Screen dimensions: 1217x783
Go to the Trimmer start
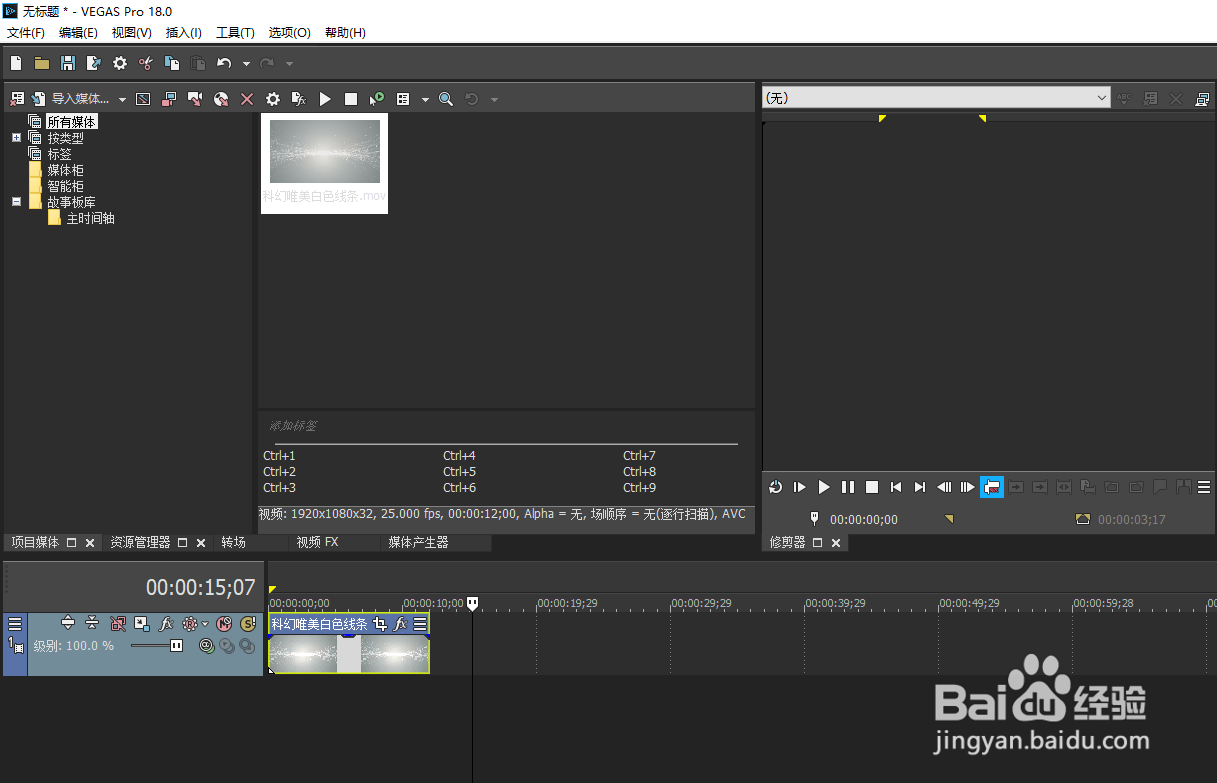click(x=896, y=487)
